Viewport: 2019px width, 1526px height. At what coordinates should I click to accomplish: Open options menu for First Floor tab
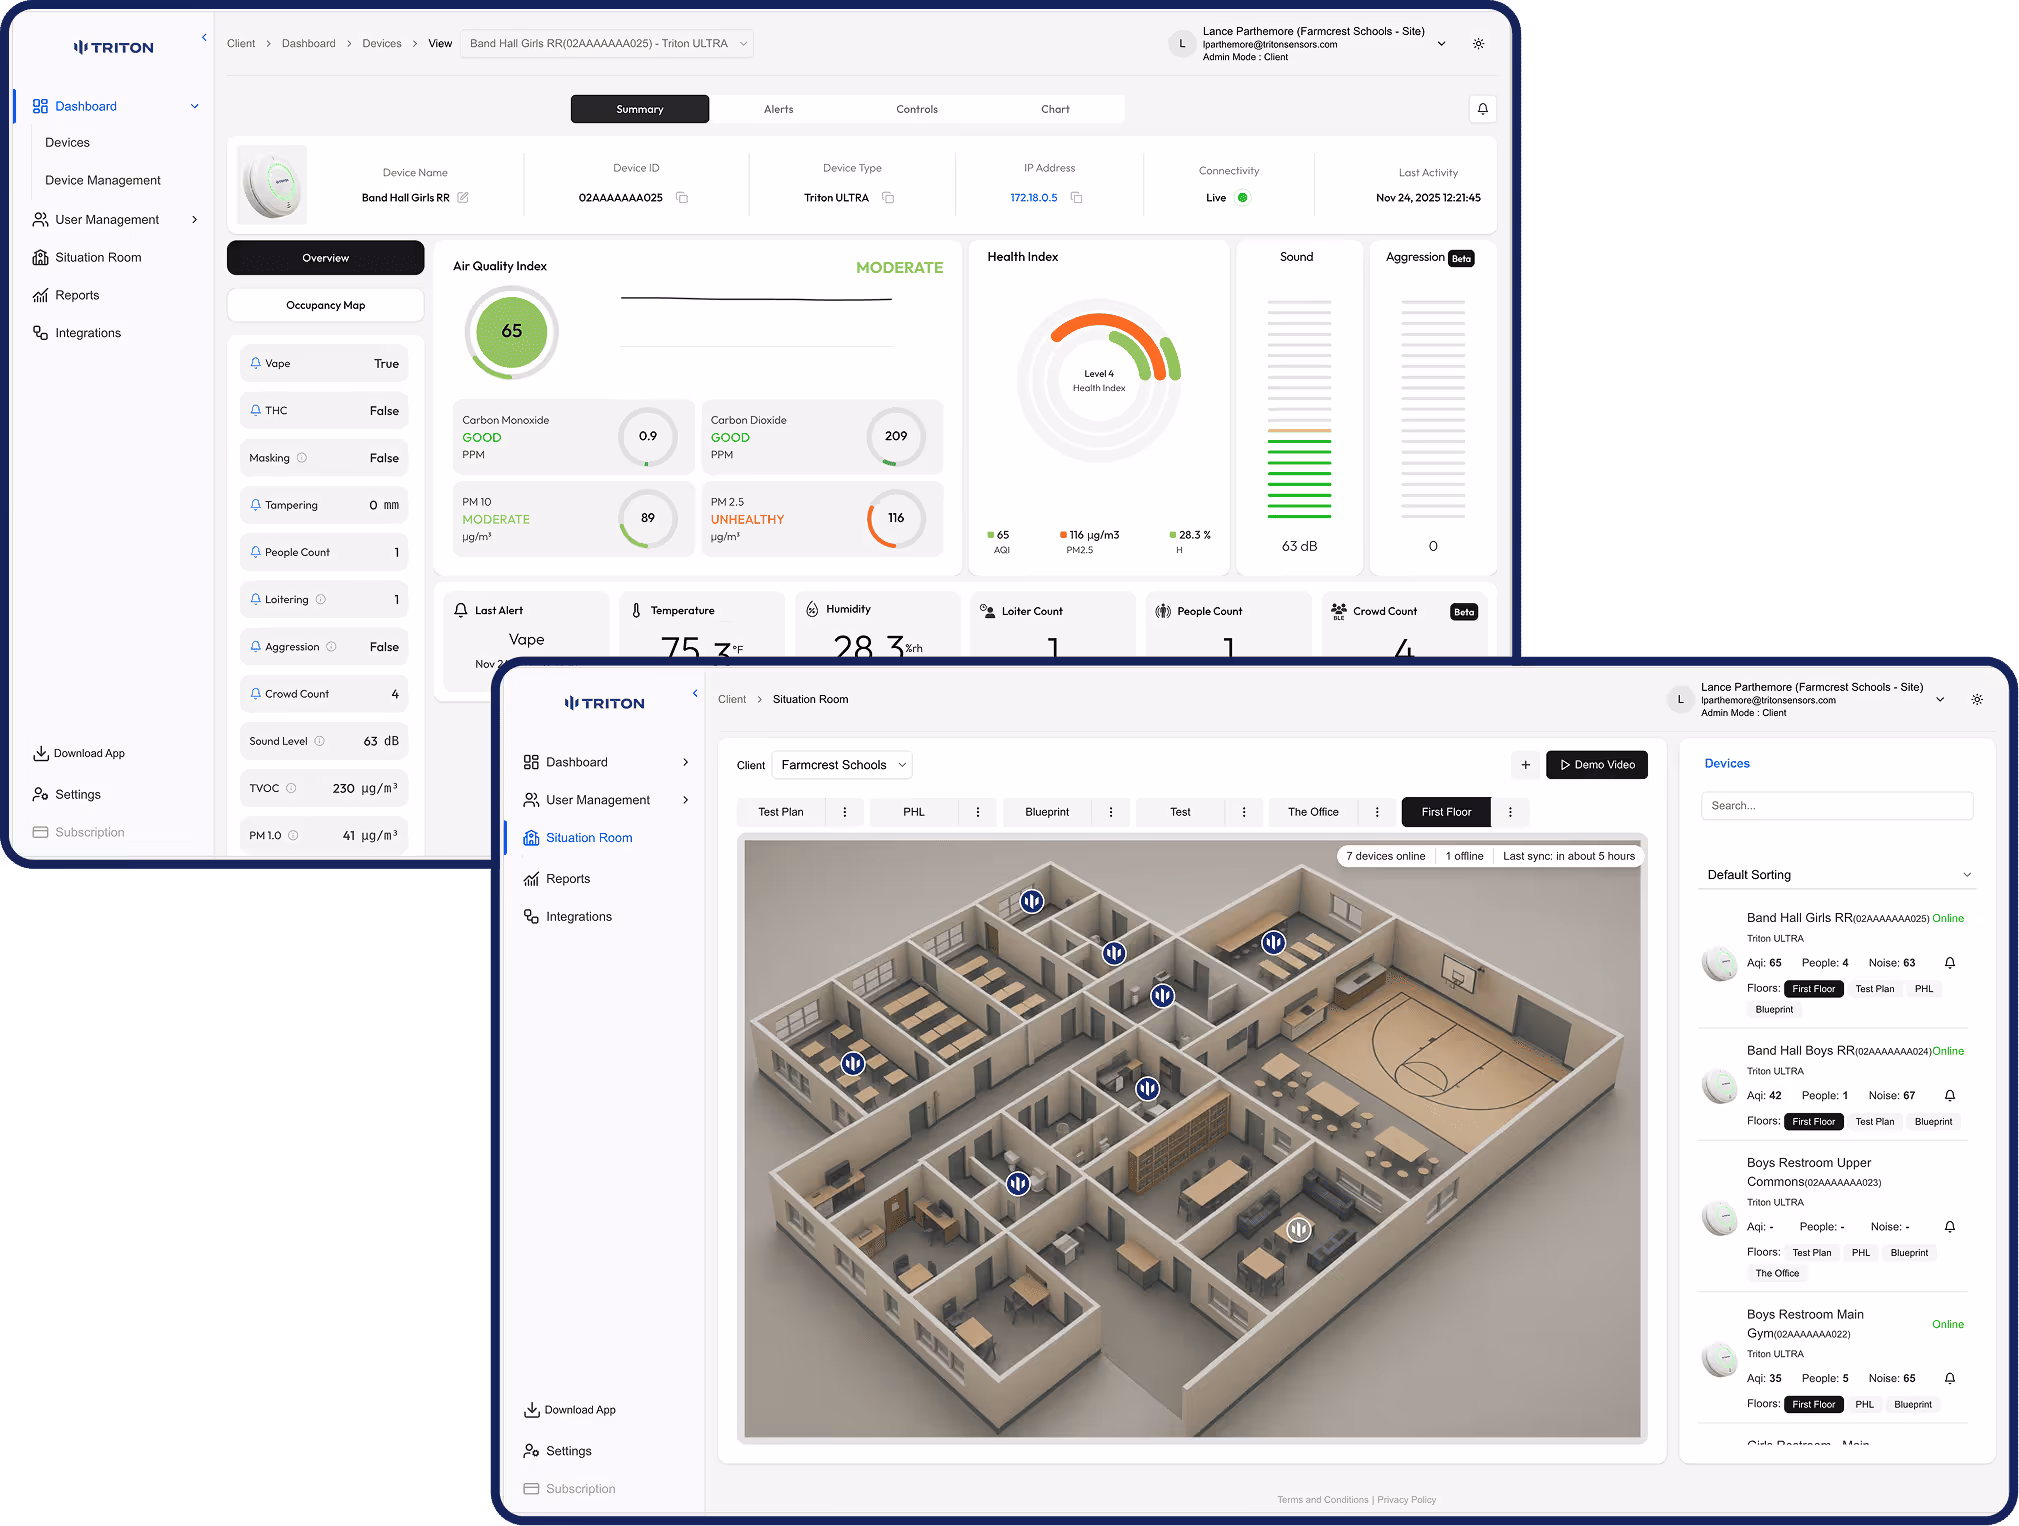click(1510, 812)
